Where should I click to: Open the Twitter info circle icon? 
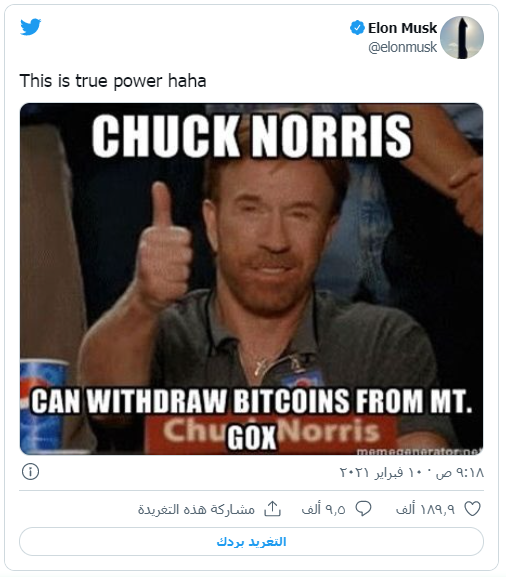[30, 472]
